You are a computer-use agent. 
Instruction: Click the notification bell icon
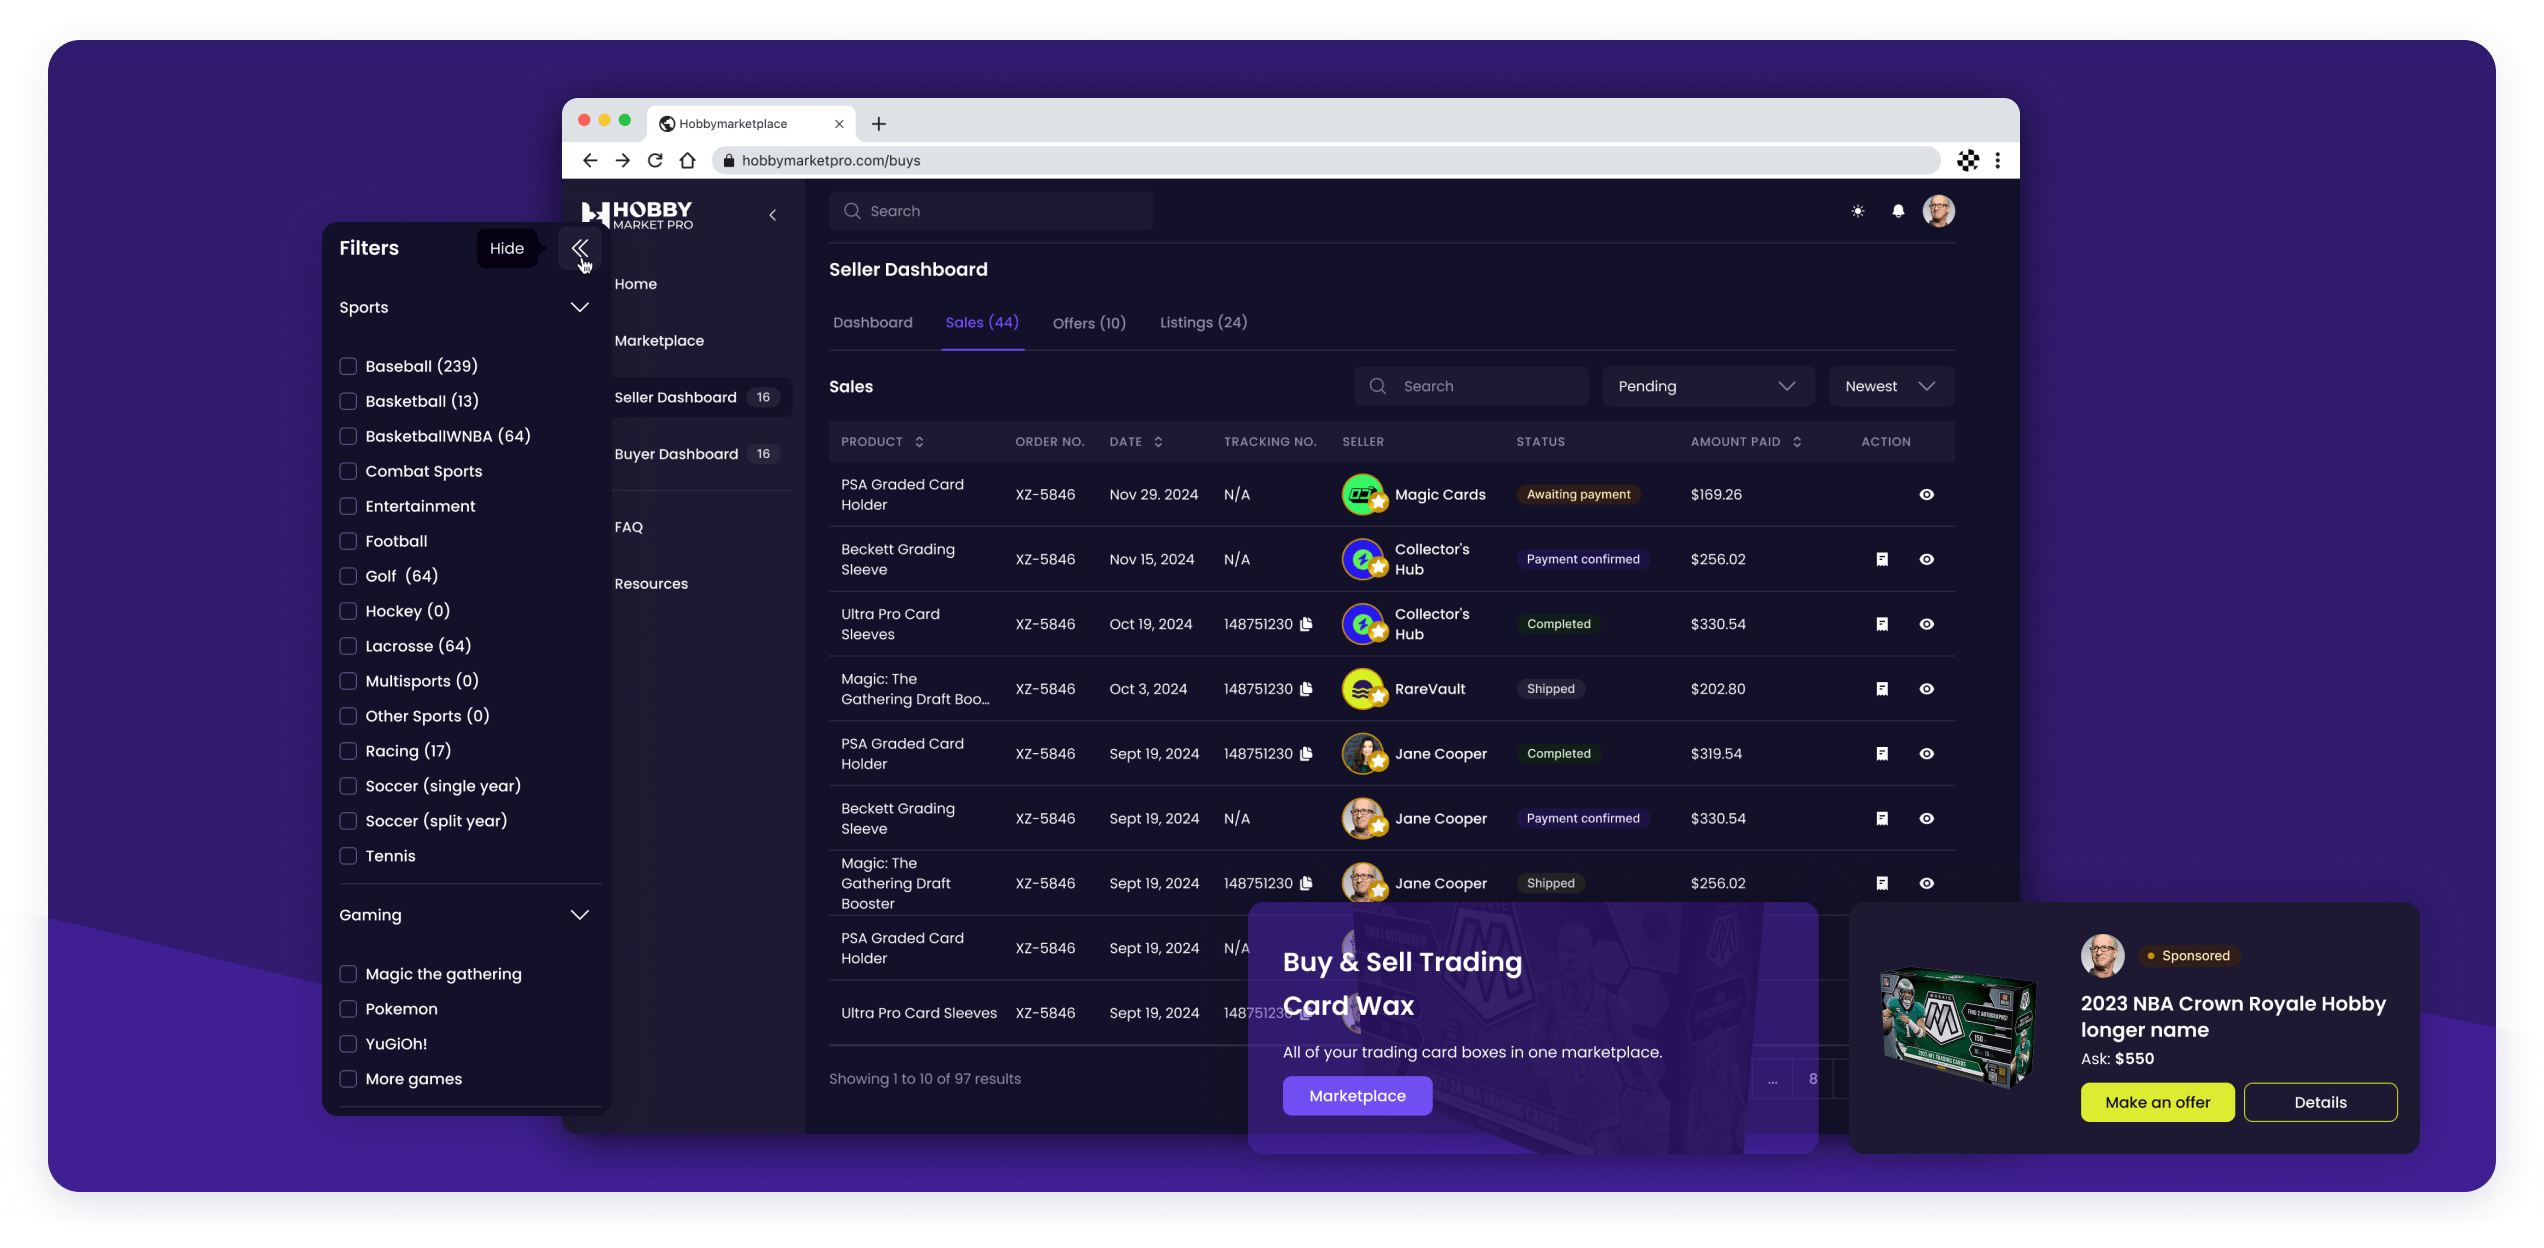1897,211
